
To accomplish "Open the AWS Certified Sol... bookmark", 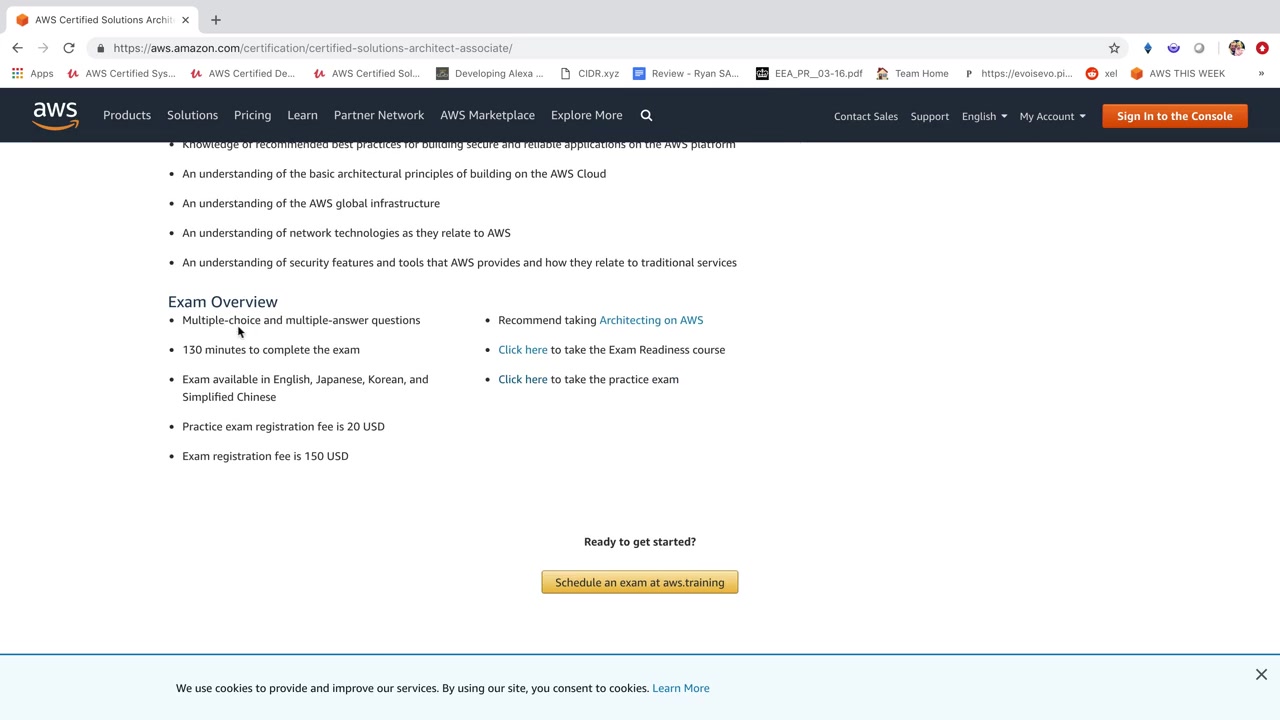I will pyautogui.click(x=366, y=73).
